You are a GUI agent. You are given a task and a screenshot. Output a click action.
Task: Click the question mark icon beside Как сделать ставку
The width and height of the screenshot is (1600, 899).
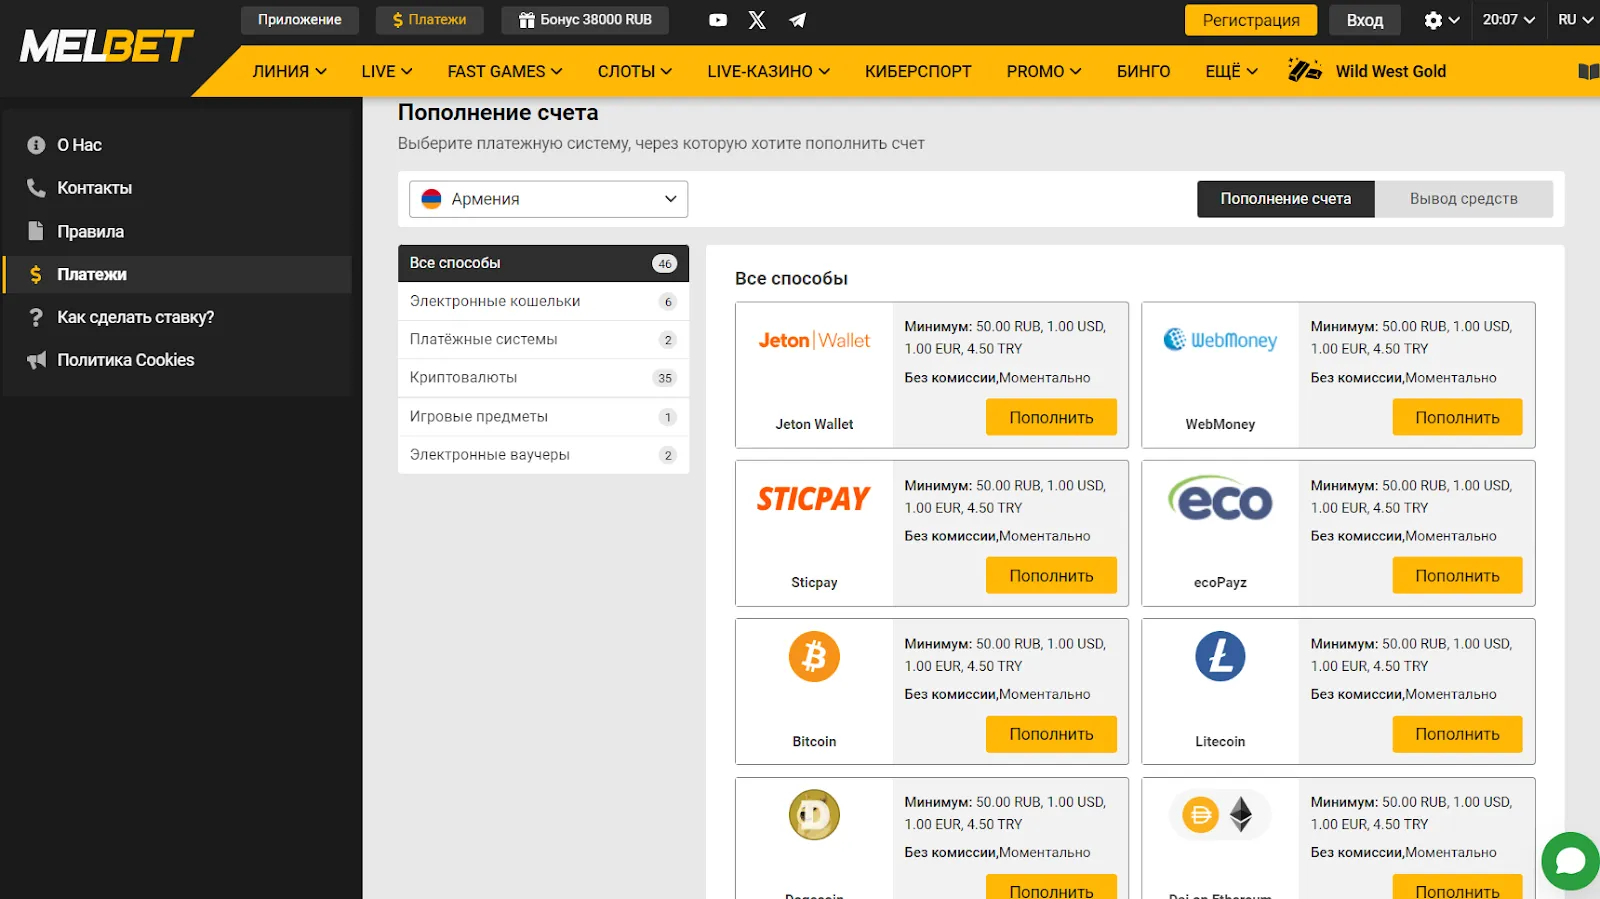click(x=36, y=317)
